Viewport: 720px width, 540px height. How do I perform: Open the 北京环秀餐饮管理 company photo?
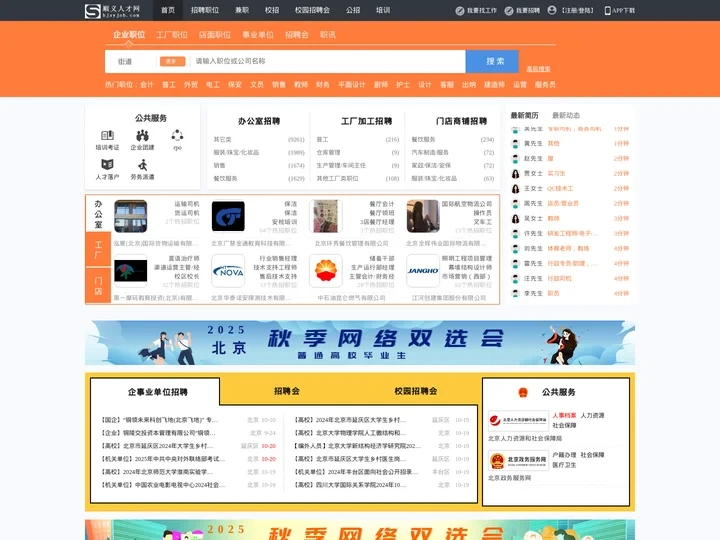point(326,216)
